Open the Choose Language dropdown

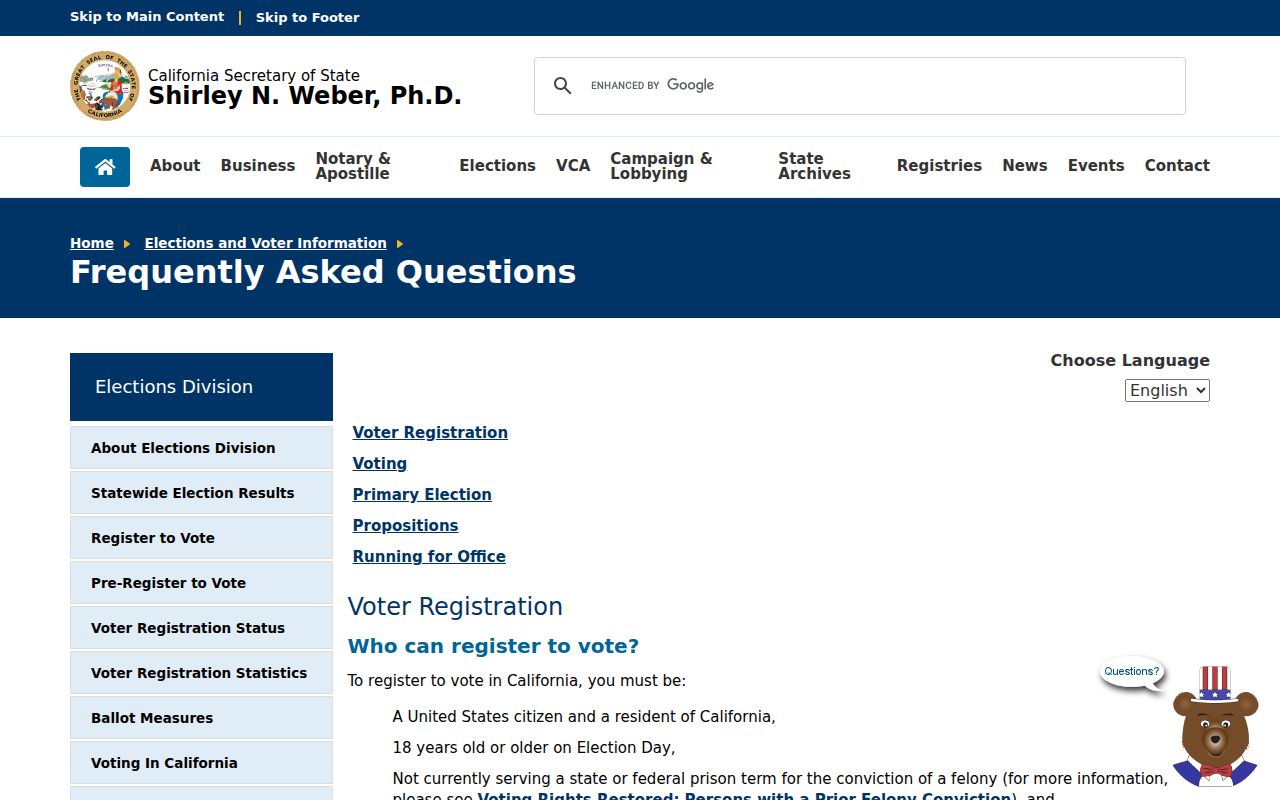[1167, 390]
